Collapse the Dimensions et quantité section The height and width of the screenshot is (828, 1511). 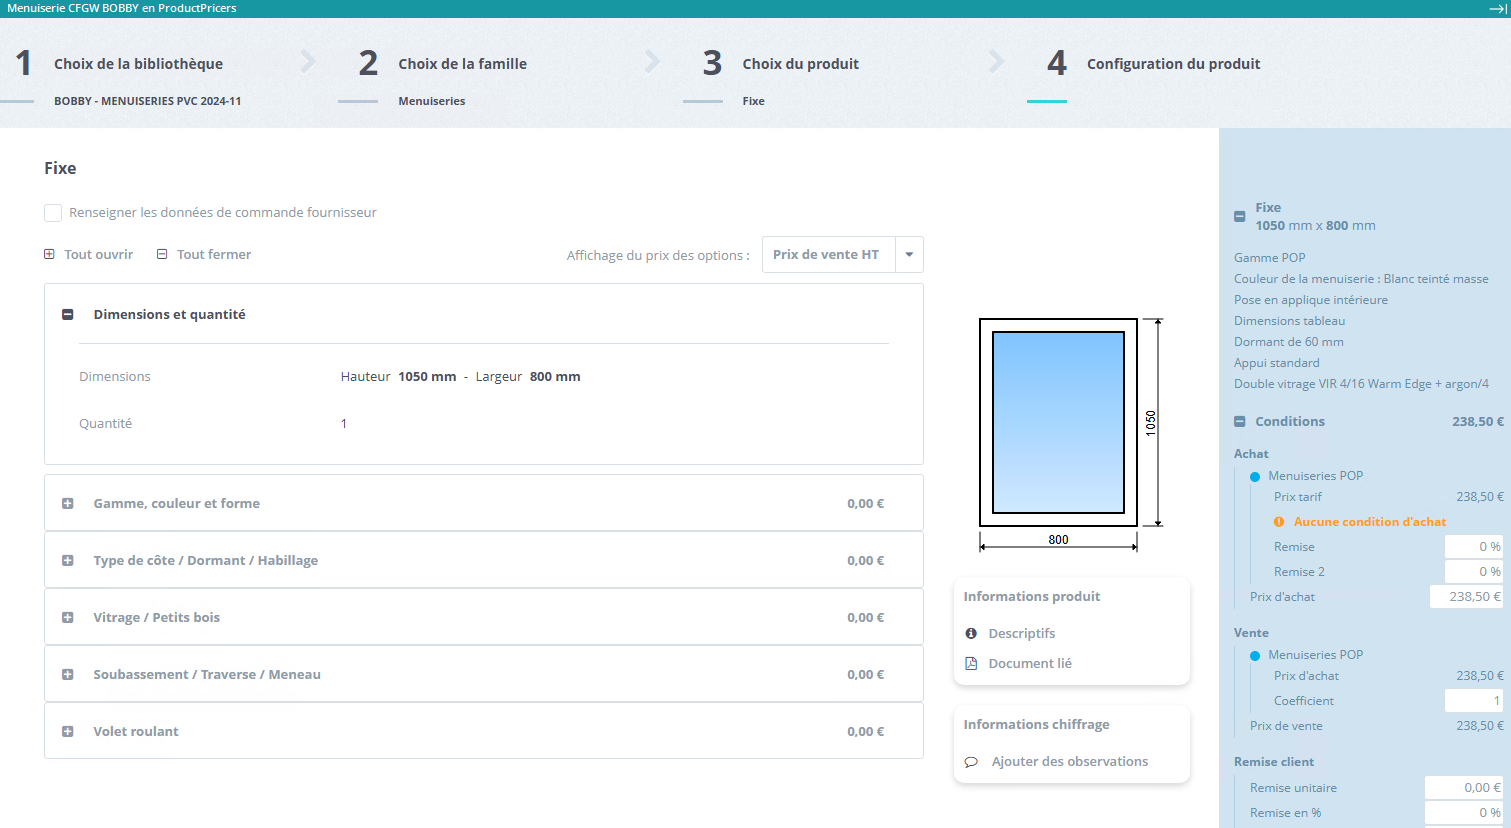click(x=68, y=314)
